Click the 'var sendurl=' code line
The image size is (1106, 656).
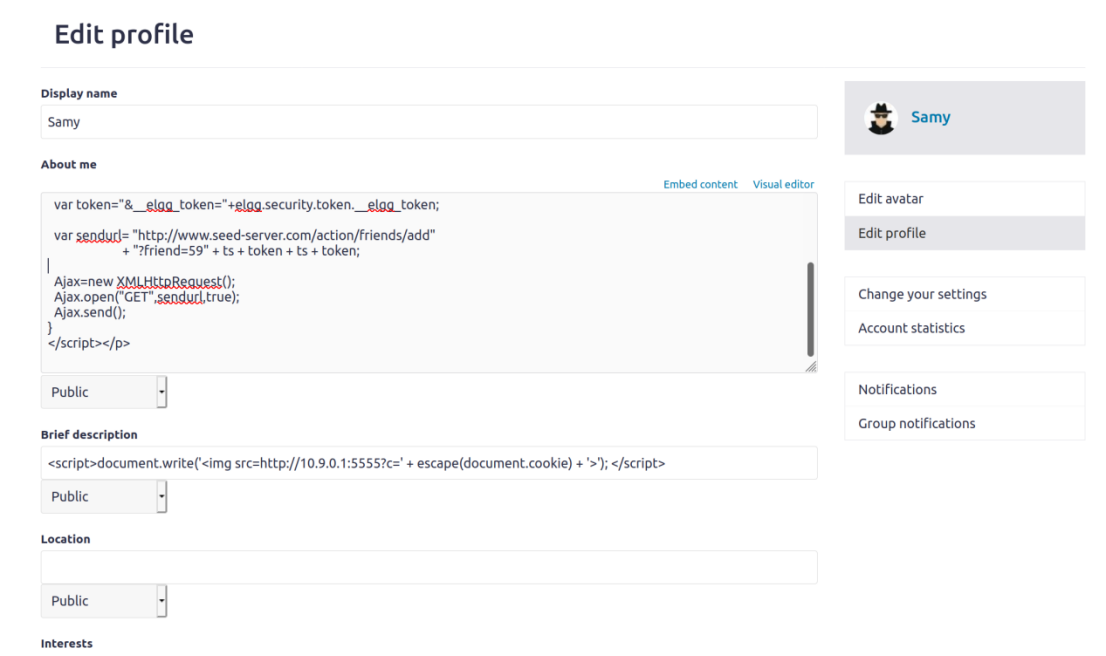[244, 236]
